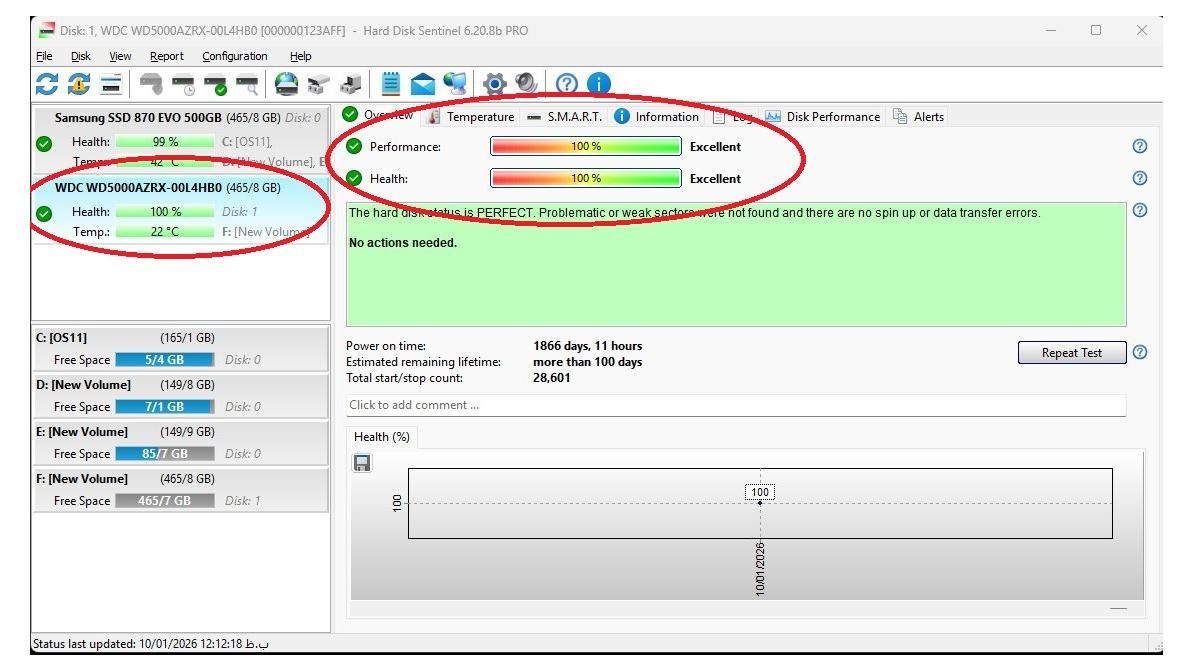Click the first Refresh arrows toolbar icon
Image resolution: width=1193 pixels, height=671 pixels.
click(x=46, y=84)
